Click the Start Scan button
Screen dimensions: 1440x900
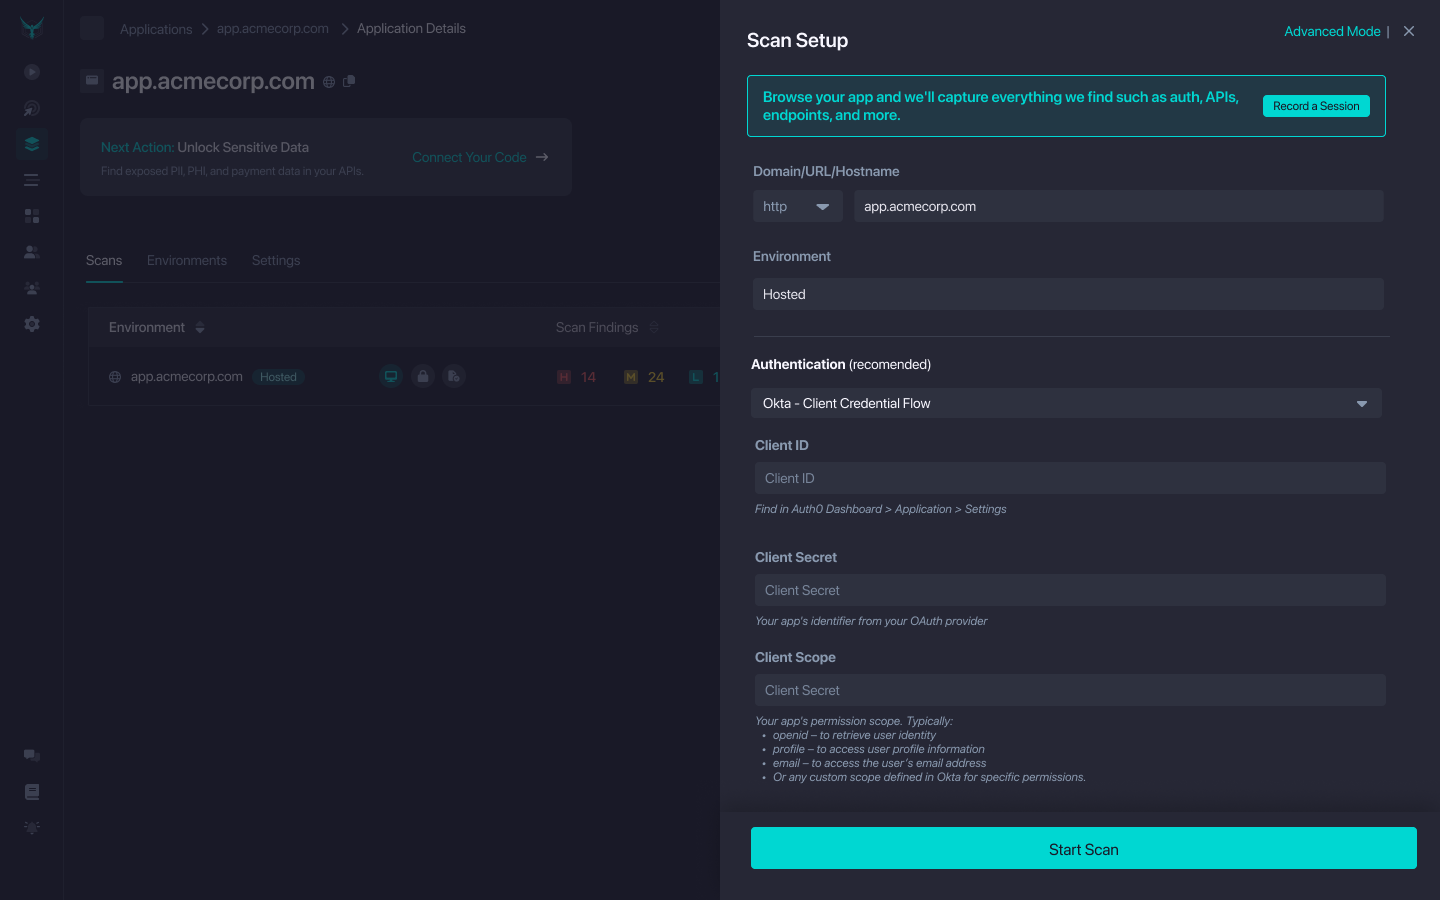point(1083,847)
